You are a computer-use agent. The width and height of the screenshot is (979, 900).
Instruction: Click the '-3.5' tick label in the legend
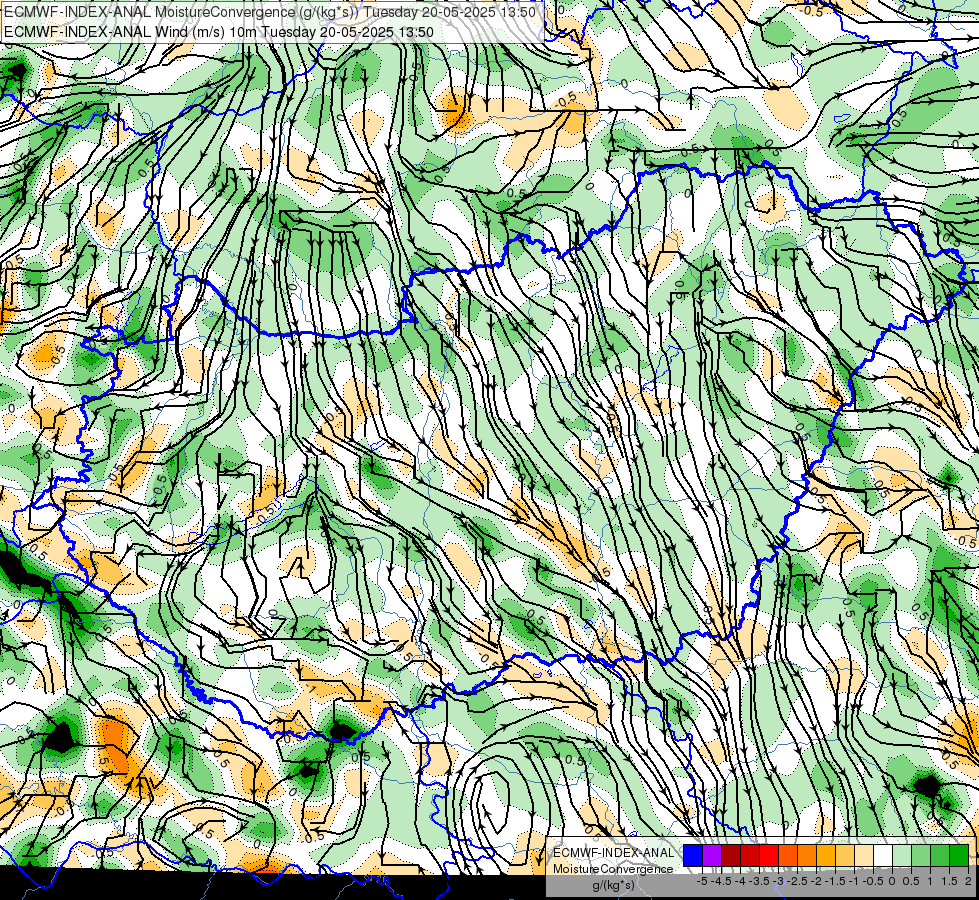pyautogui.click(x=760, y=881)
